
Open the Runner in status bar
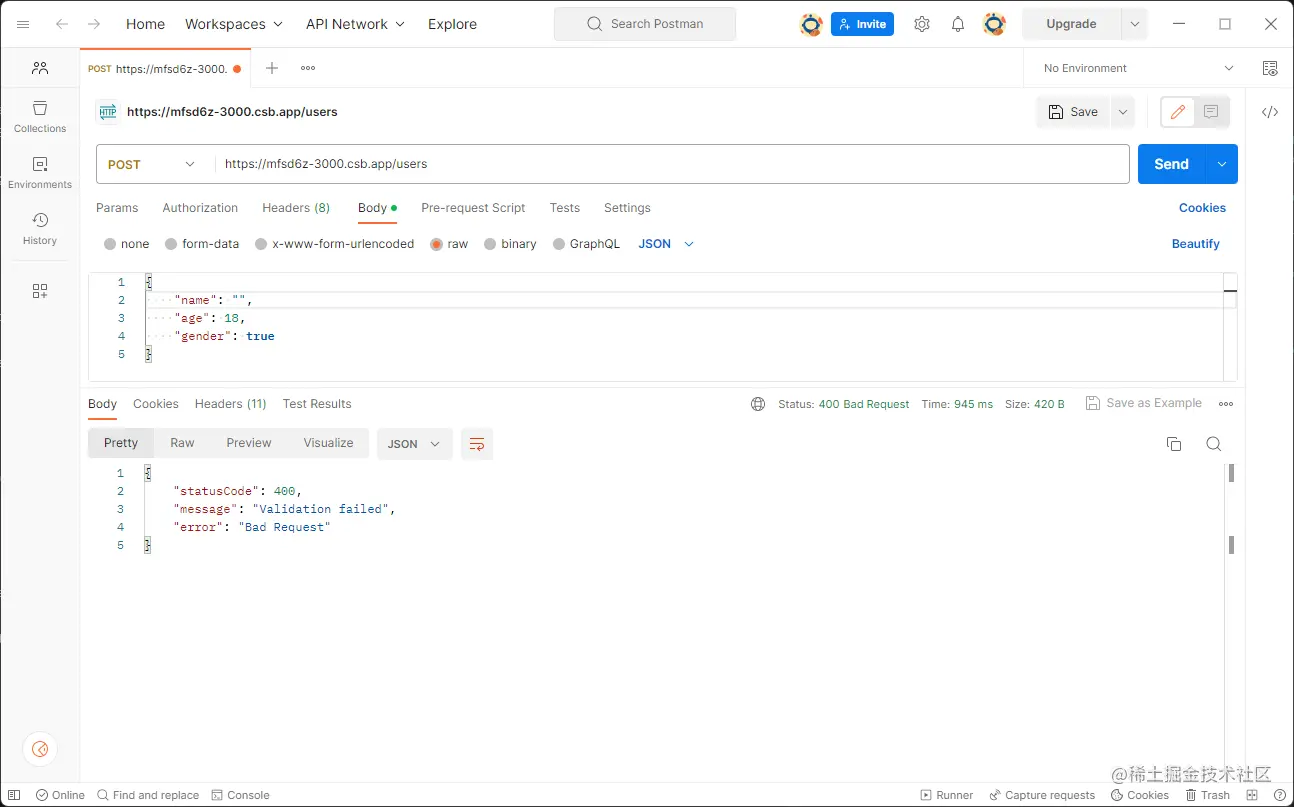coord(947,795)
